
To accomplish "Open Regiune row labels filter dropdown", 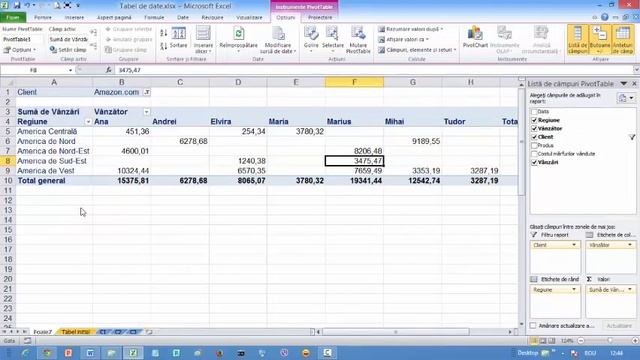I will [x=88, y=122].
